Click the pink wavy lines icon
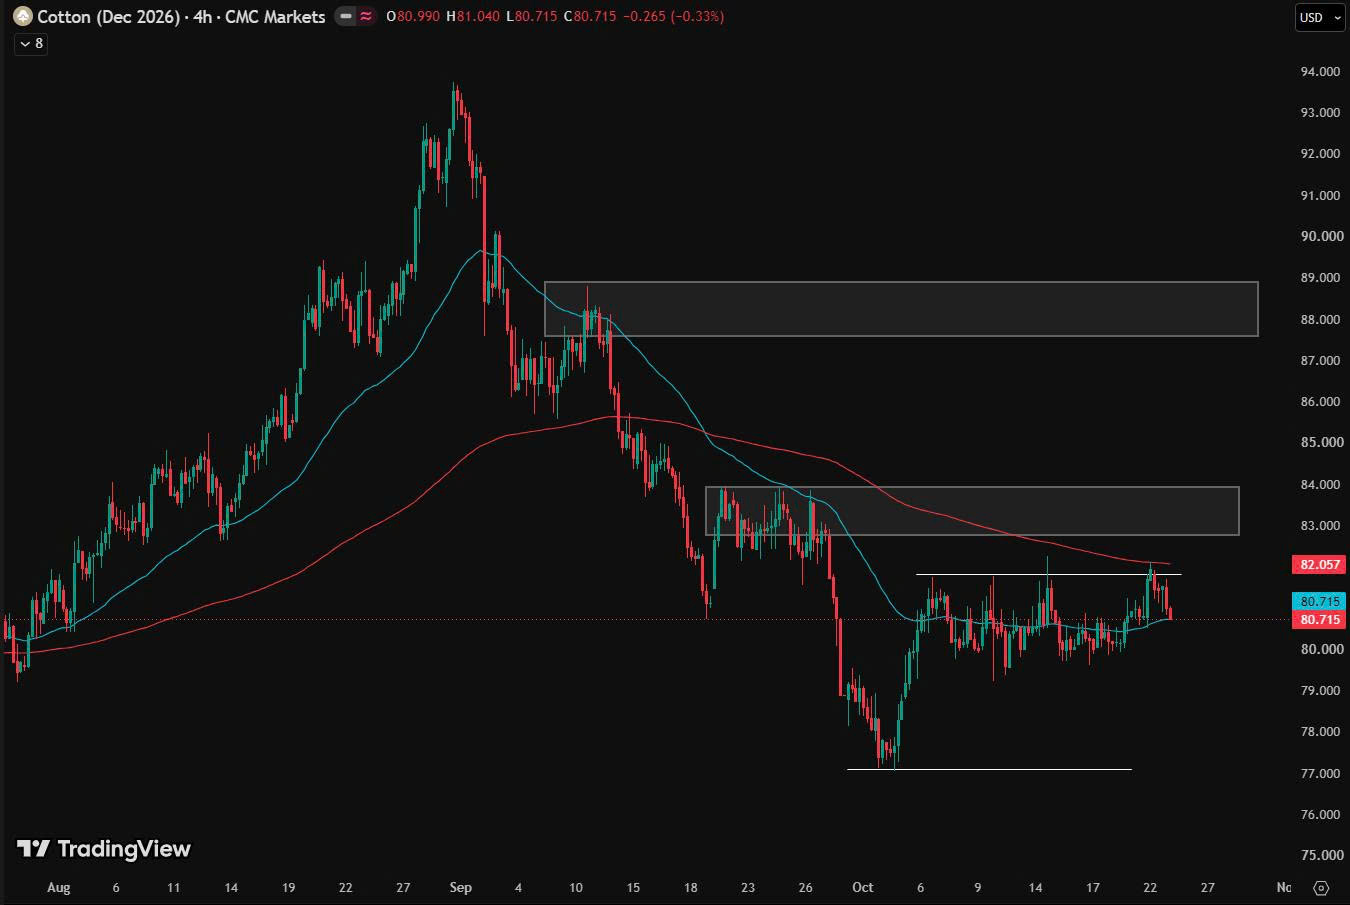1350x905 pixels. 366,16
